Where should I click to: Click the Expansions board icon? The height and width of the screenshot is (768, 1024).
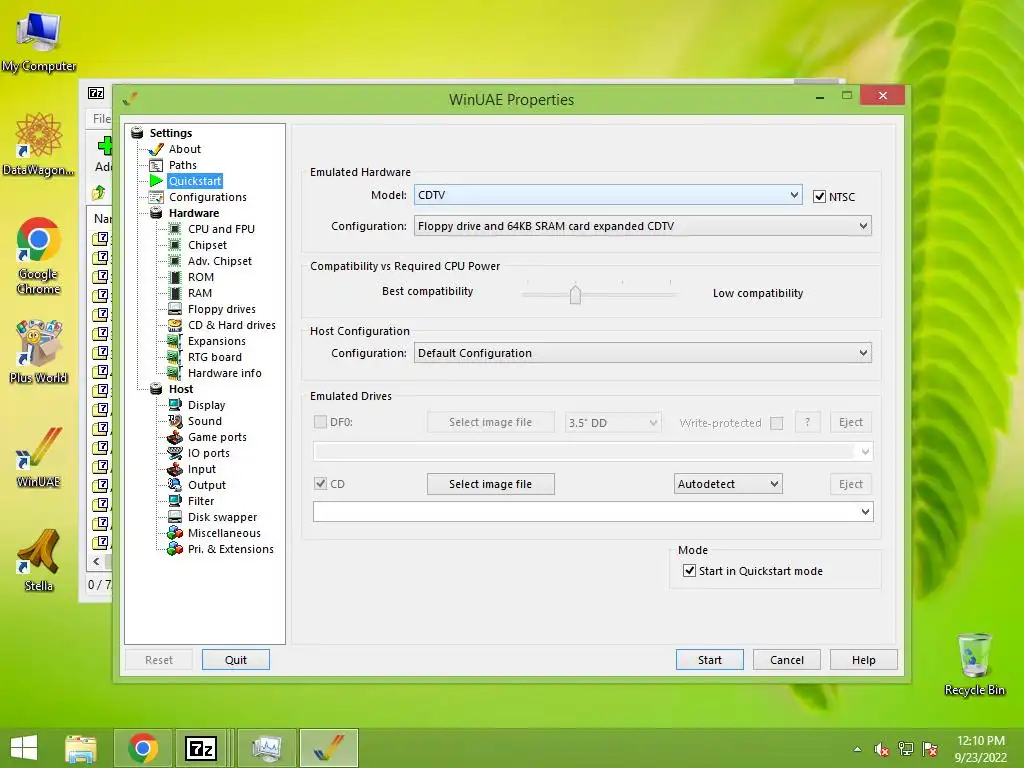175,341
